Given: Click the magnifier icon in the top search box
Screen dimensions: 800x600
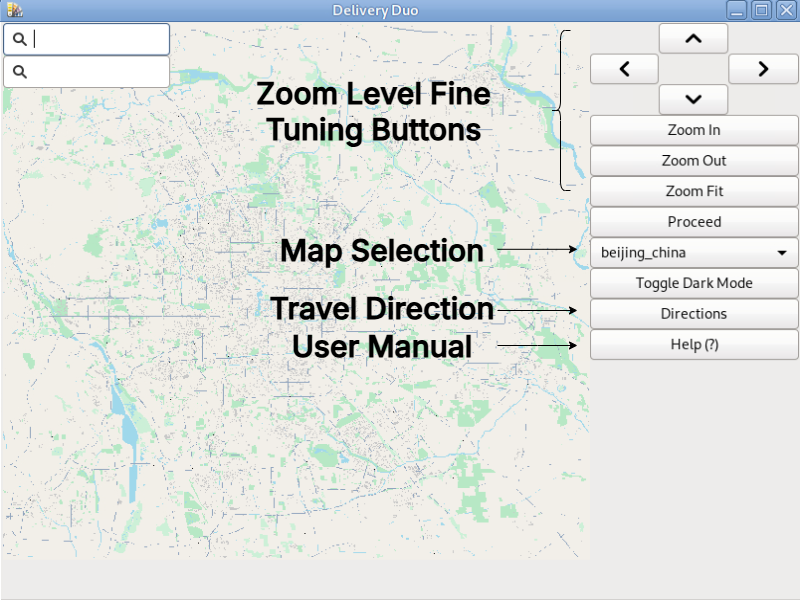Looking at the screenshot, I should coord(20,40).
